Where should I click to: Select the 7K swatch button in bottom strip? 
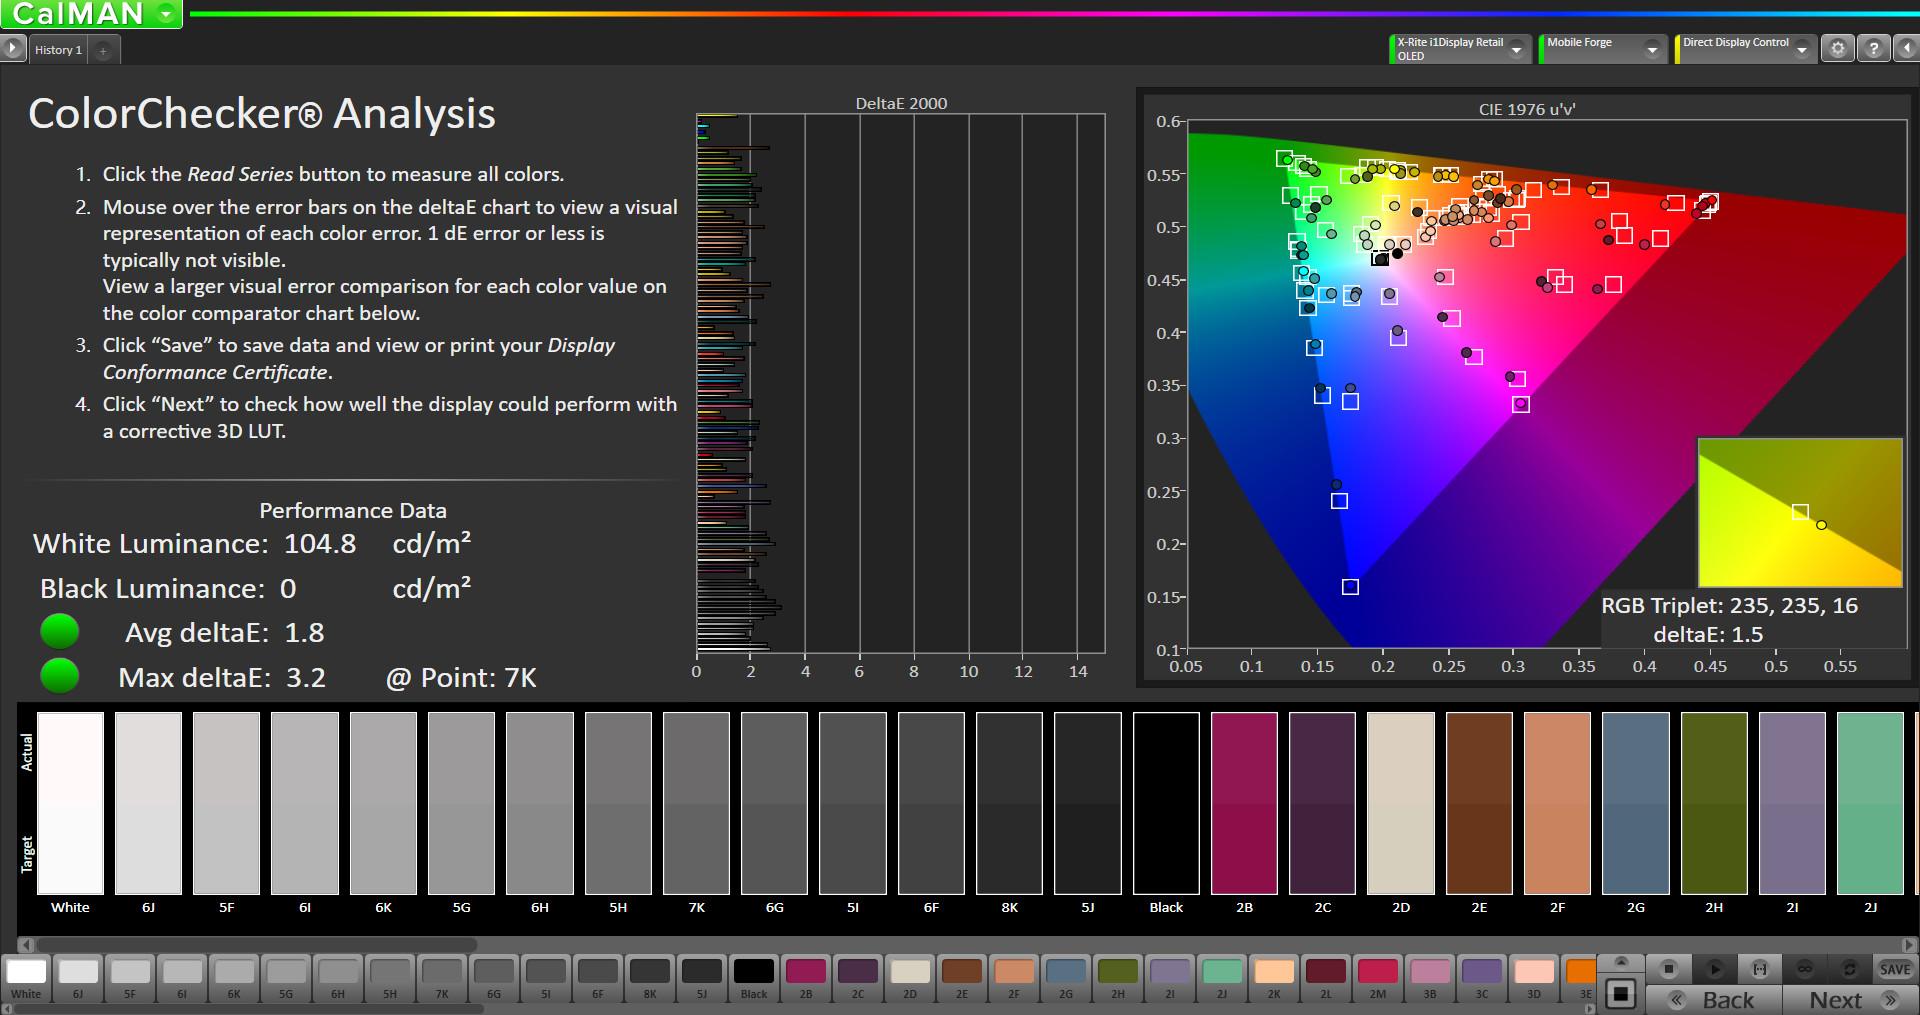pyautogui.click(x=442, y=979)
